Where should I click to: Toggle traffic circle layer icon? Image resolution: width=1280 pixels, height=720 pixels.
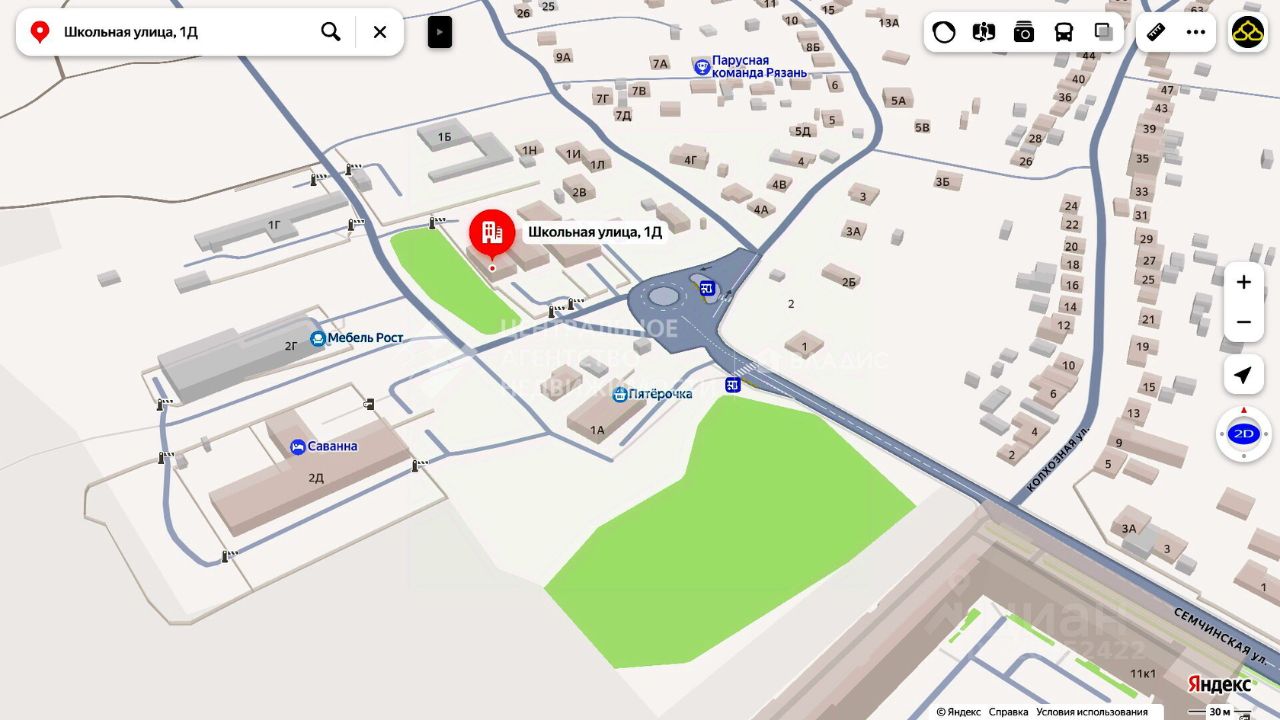[x=944, y=32]
